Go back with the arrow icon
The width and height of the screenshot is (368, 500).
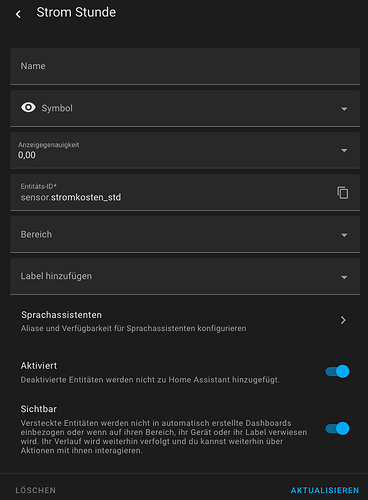18,14
